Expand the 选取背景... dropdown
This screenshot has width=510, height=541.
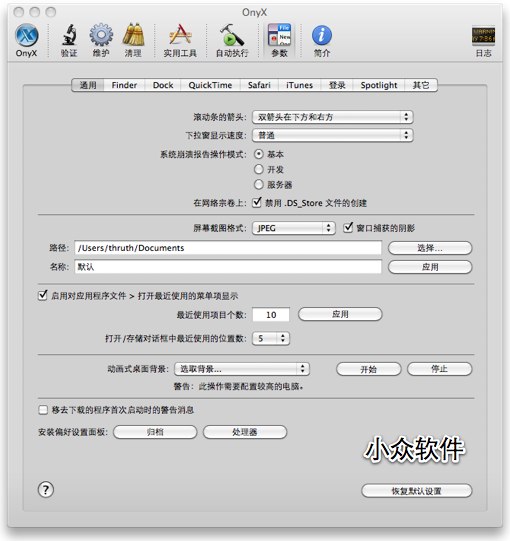(x=242, y=369)
